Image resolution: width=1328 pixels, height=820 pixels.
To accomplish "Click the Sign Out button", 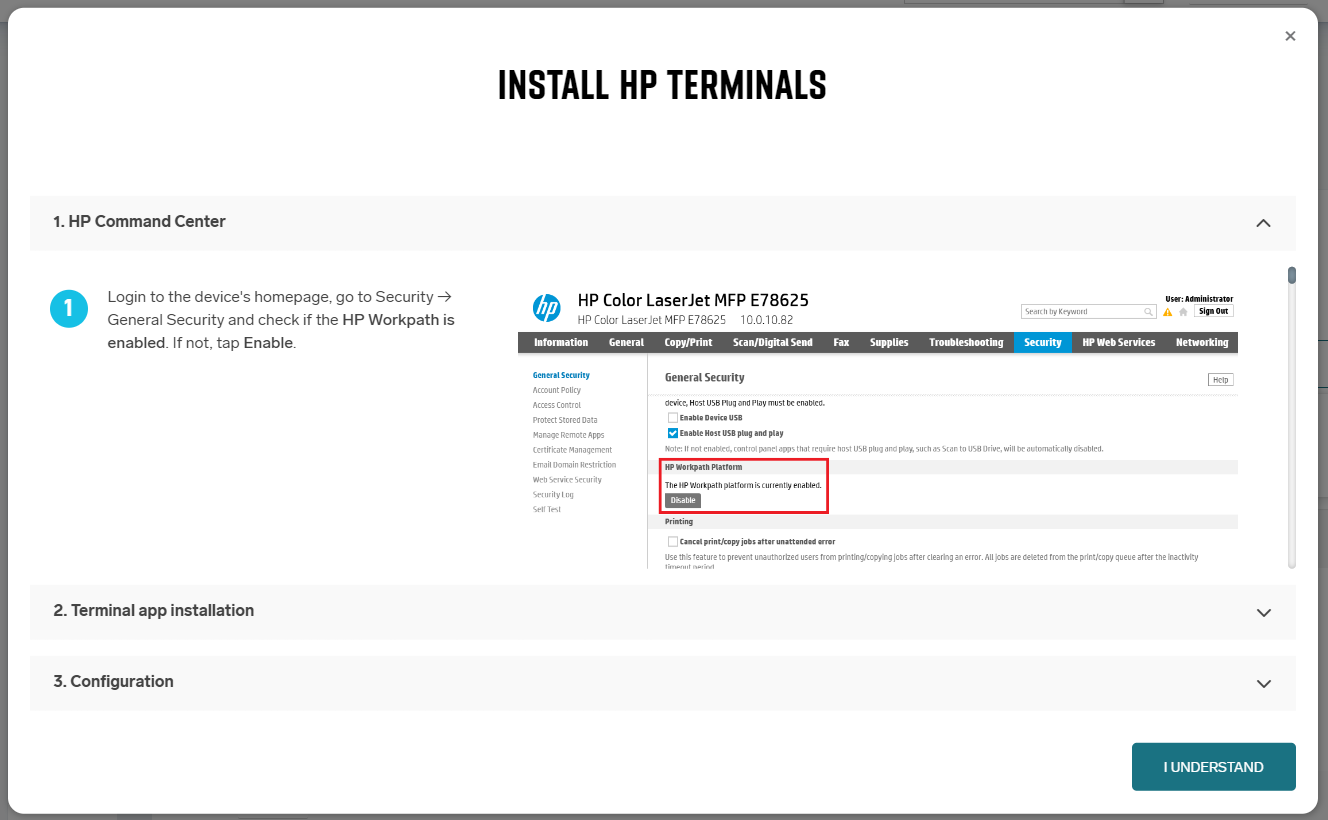I will [x=1213, y=311].
